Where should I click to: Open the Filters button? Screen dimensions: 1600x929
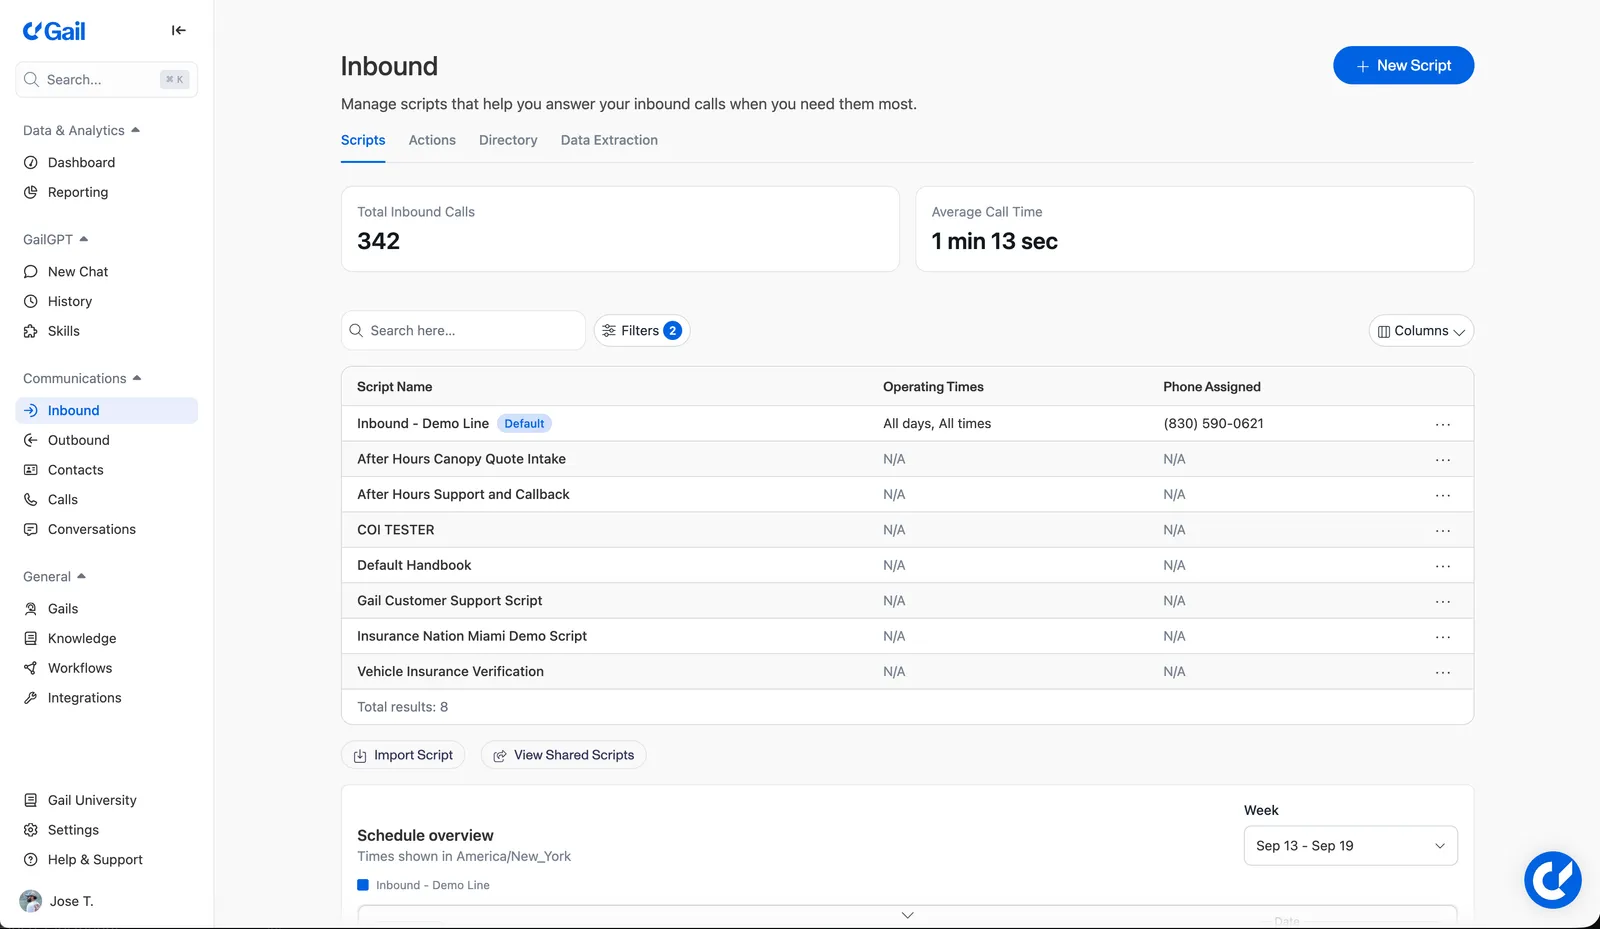(x=642, y=331)
